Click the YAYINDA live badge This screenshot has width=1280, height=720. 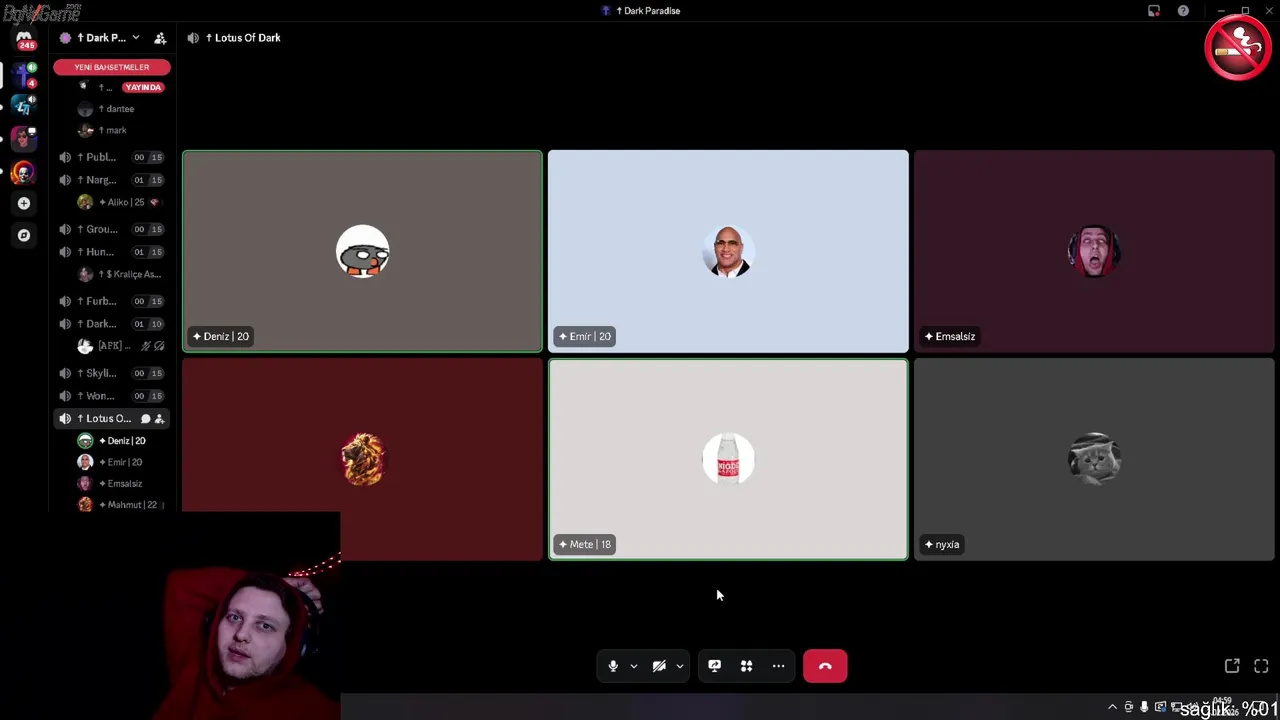(x=143, y=87)
